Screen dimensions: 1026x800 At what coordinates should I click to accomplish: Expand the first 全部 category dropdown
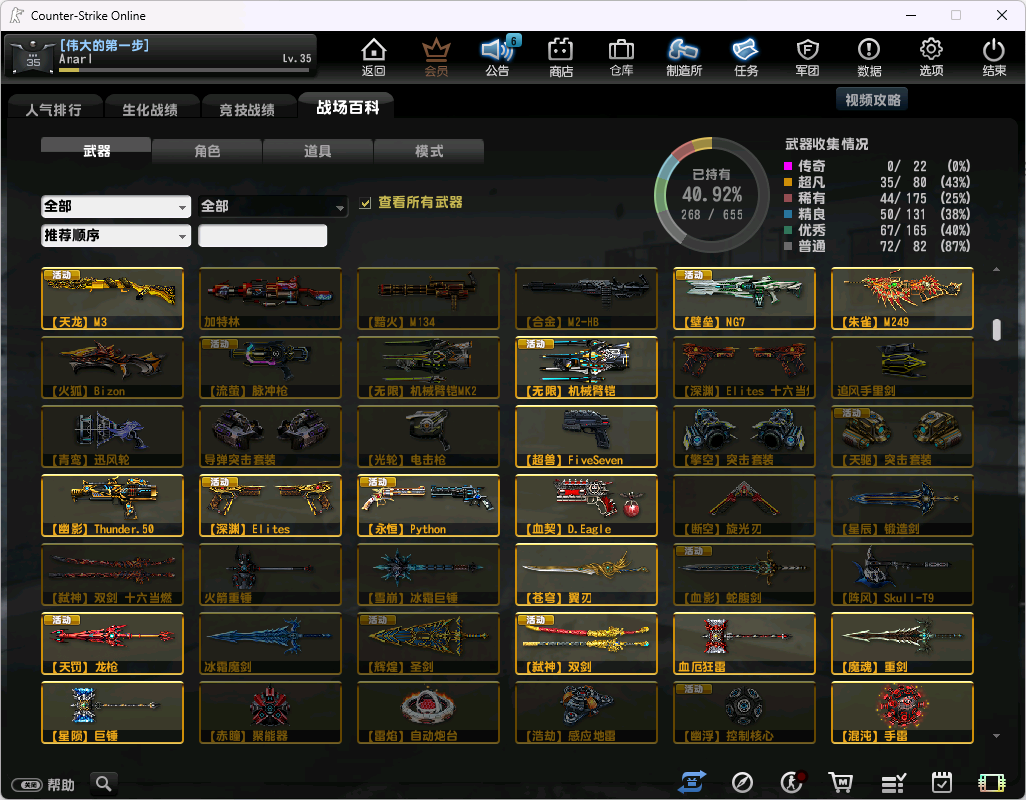[x=116, y=207]
